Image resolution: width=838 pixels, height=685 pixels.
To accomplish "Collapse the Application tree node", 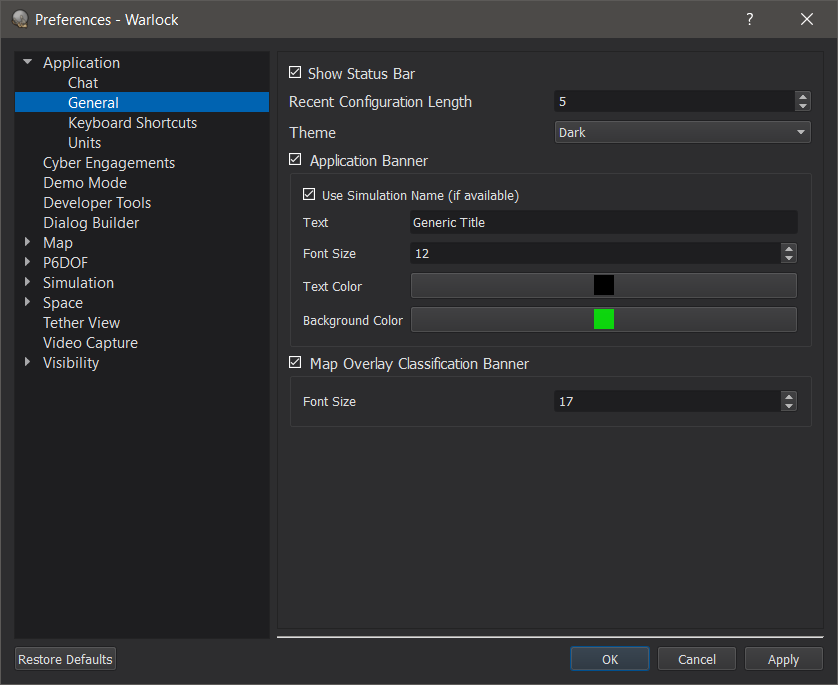I will (28, 62).
